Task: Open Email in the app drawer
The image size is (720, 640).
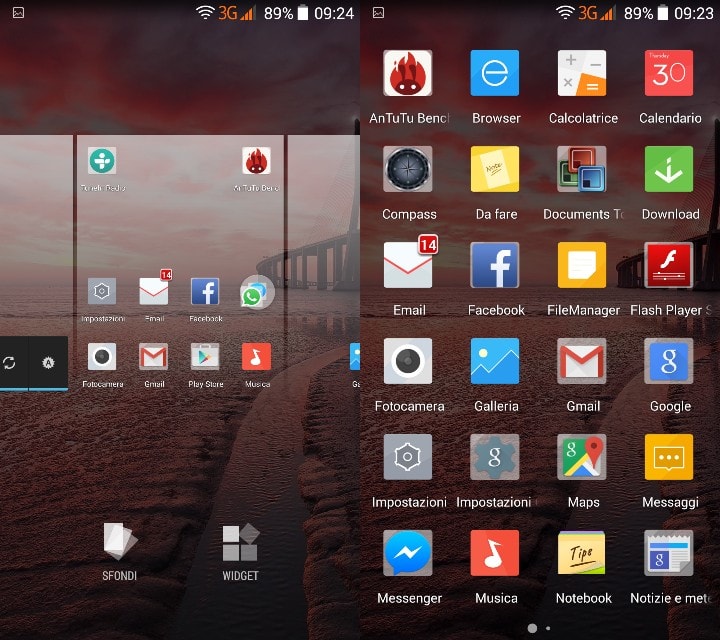Action: coord(408,265)
